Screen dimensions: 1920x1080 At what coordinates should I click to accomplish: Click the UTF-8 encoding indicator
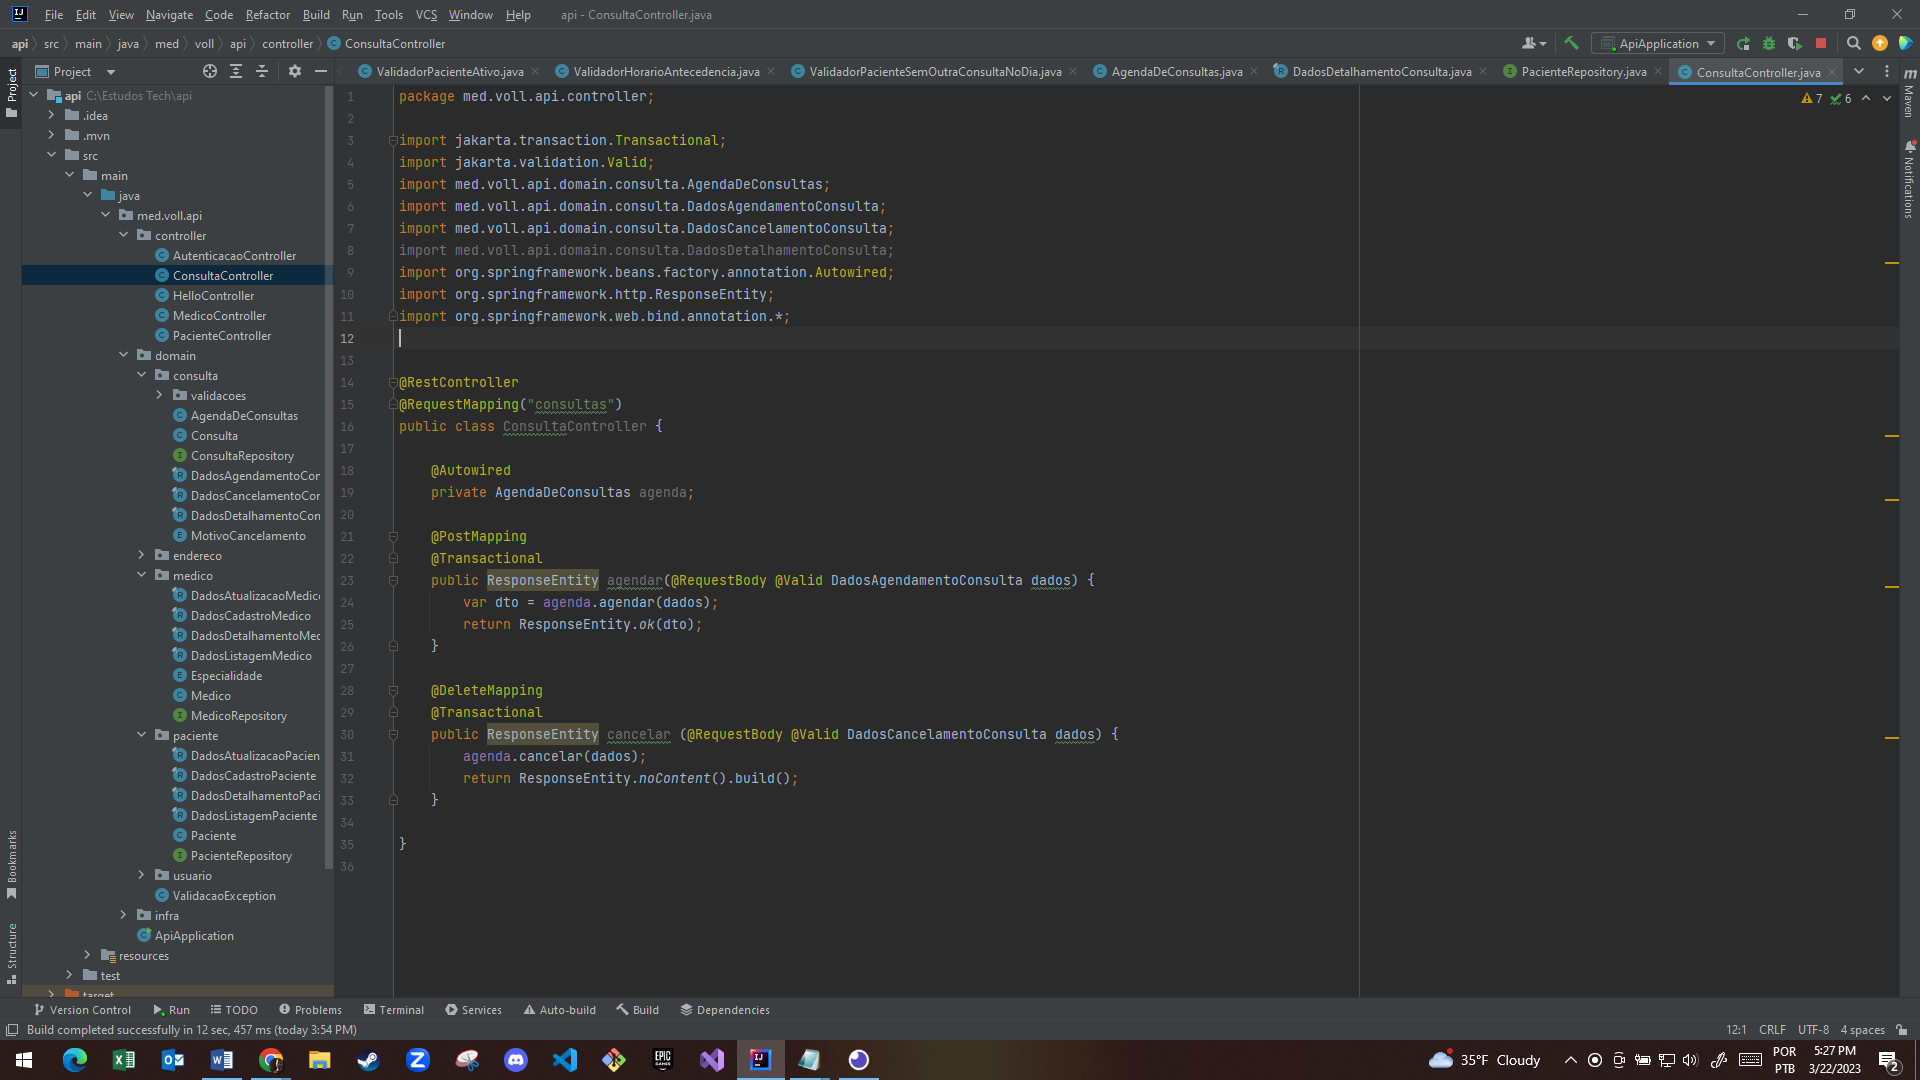[x=1813, y=1029]
